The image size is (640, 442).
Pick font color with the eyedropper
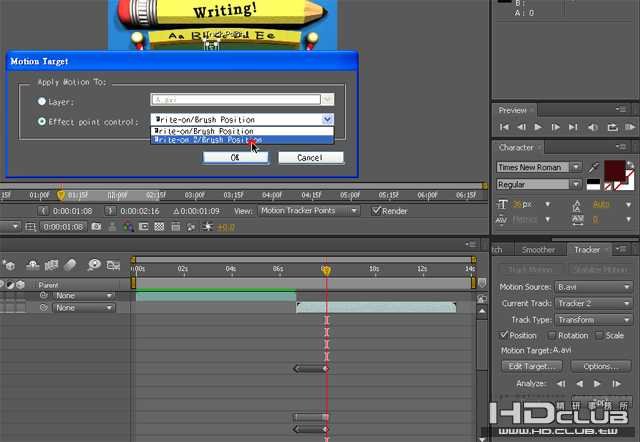click(x=593, y=167)
